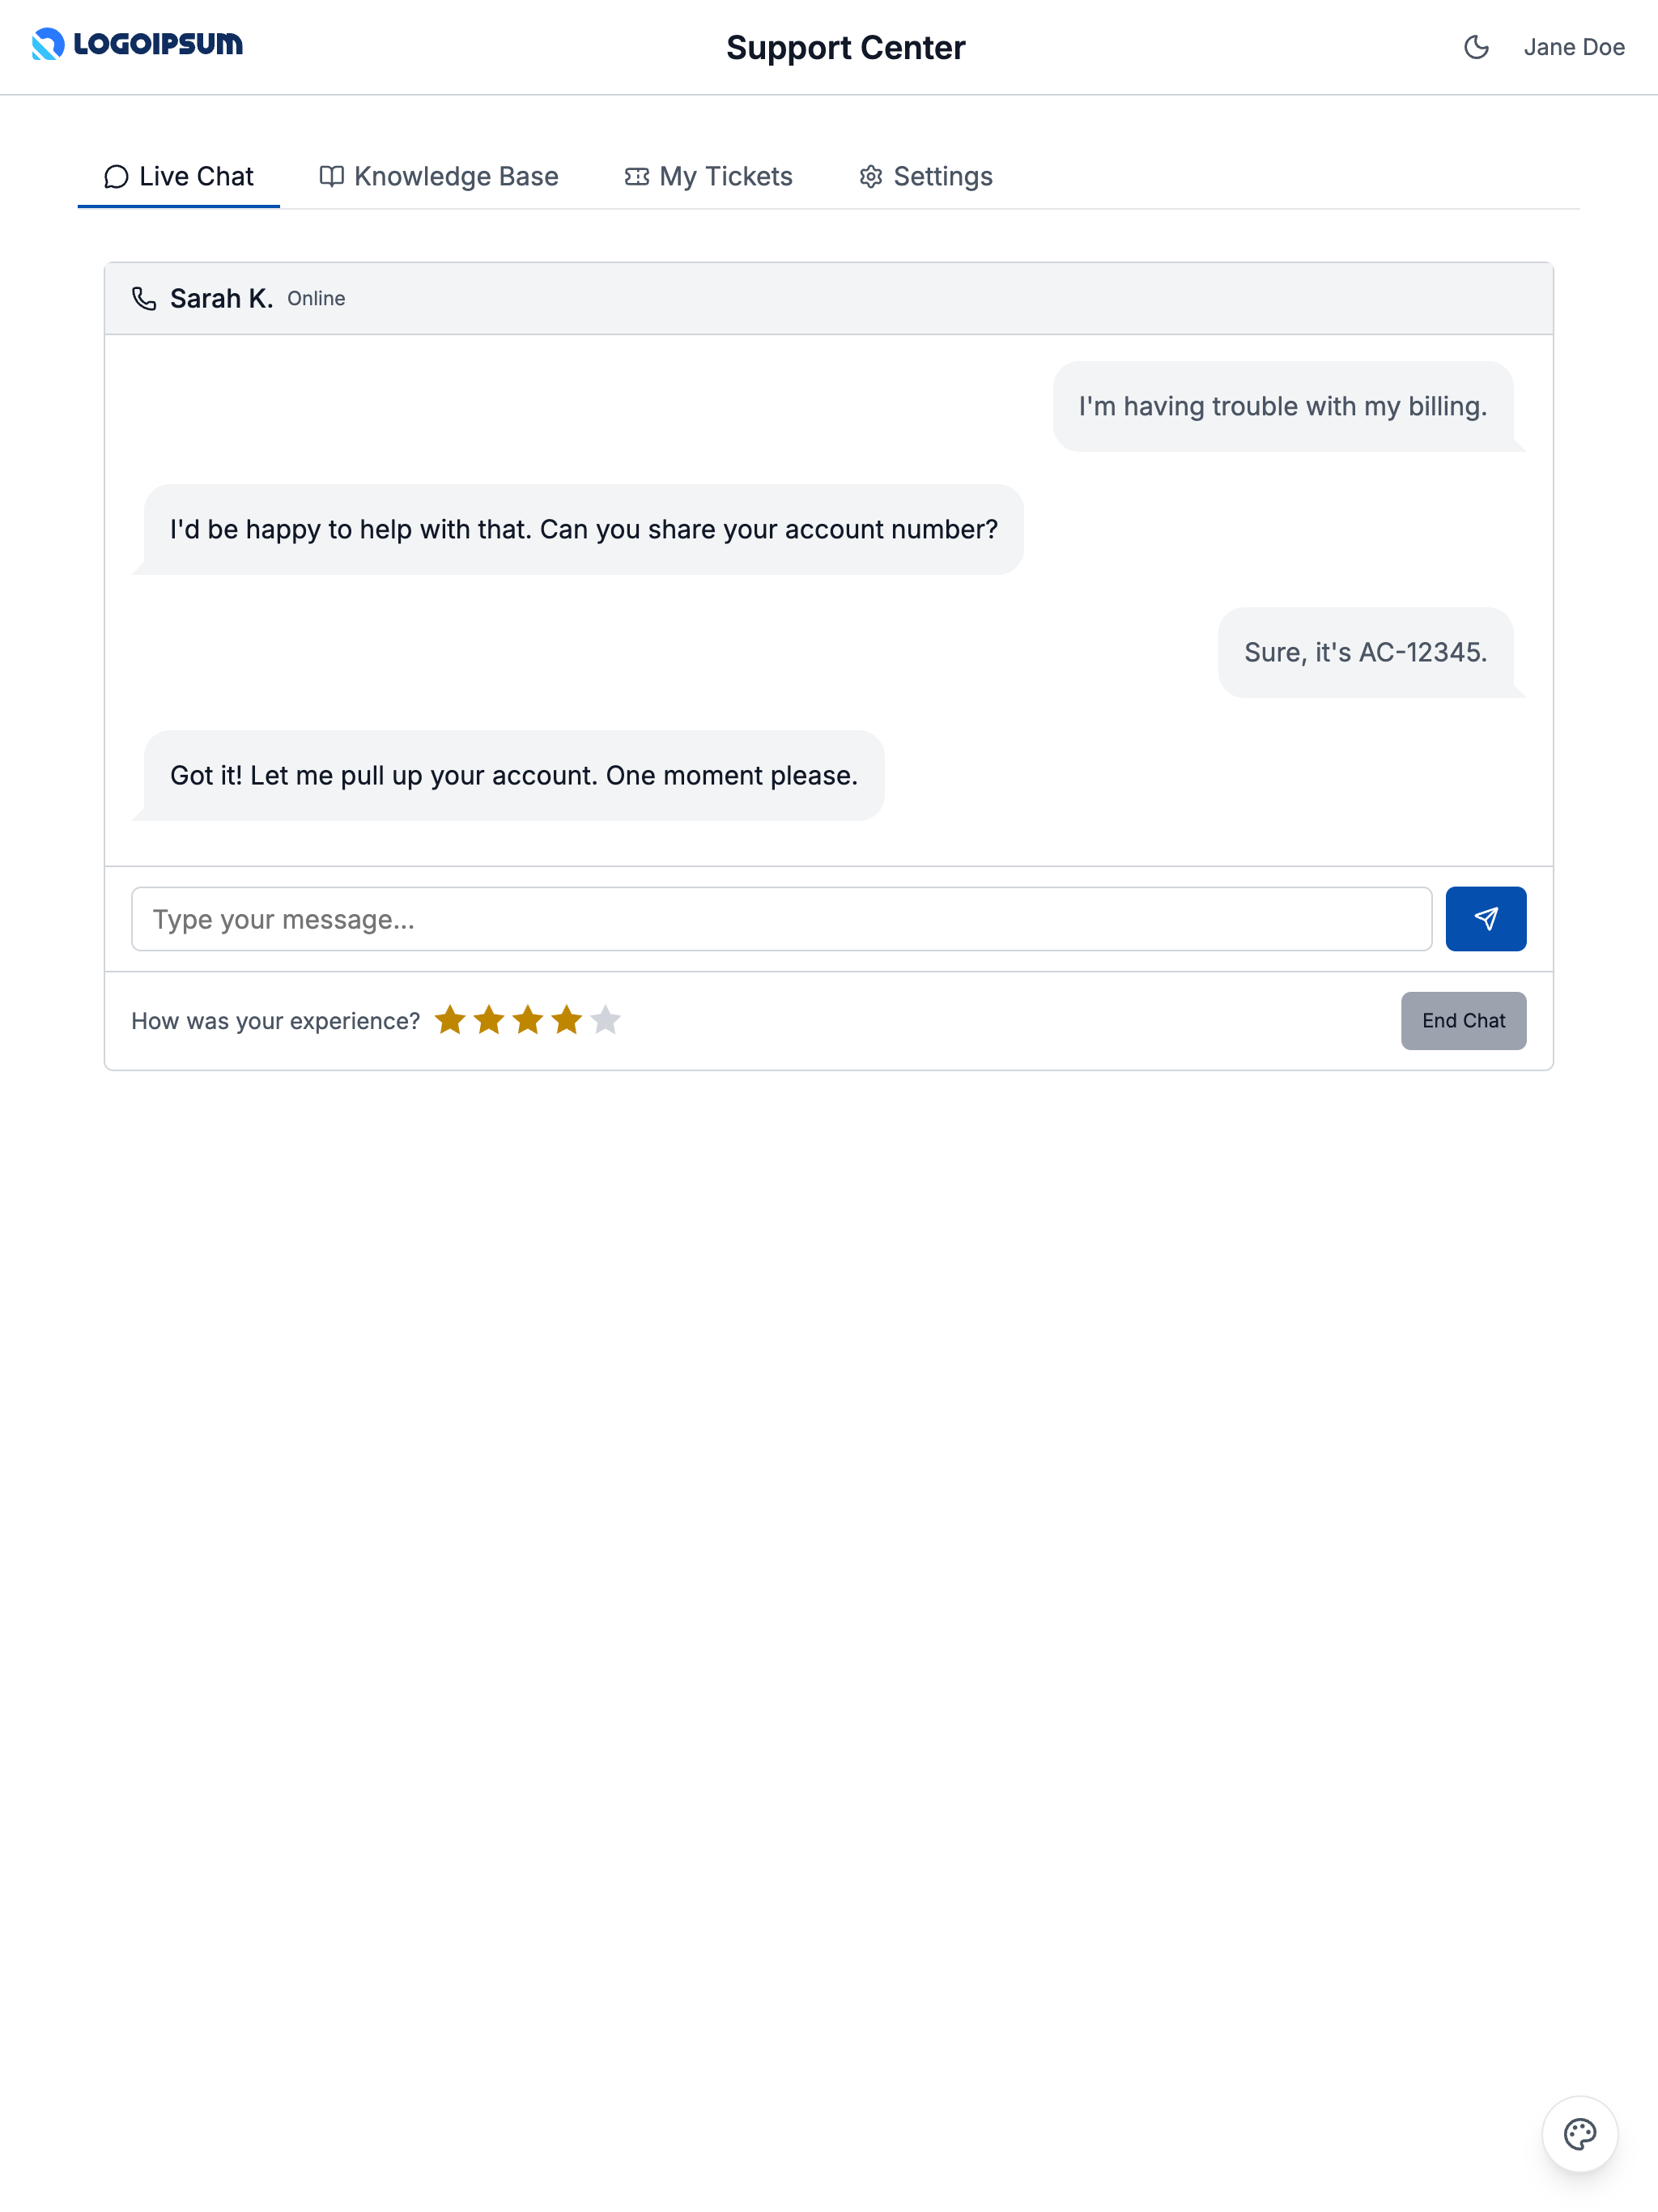Select the second rating star

[x=489, y=1020]
